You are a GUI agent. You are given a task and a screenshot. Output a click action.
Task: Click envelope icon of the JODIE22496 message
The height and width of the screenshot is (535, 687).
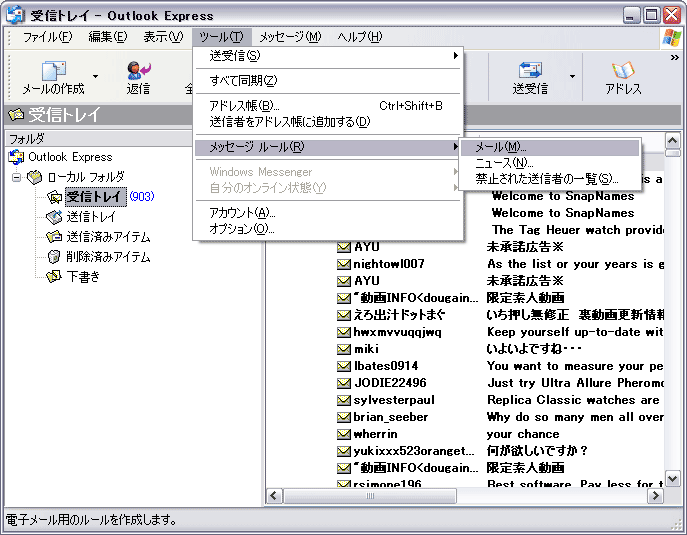click(344, 383)
